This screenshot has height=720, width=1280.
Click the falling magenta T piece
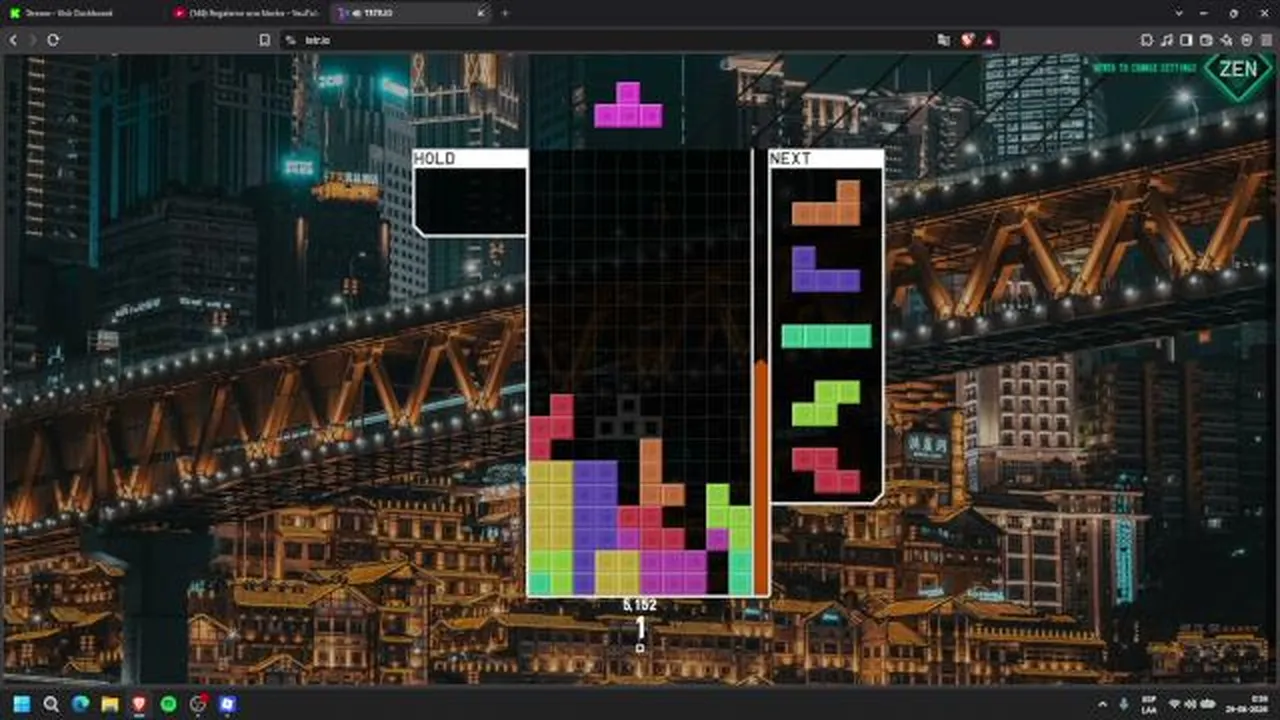[628, 105]
